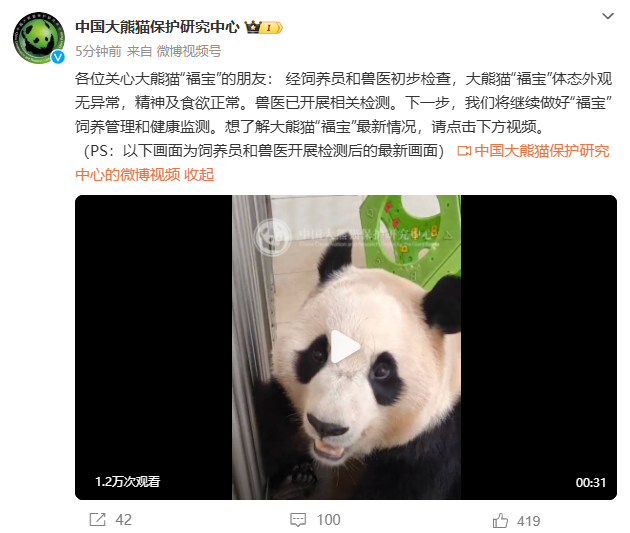Image resolution: width=630 pixels, height=533 pixels.
Task: Like the post with the thumbs-up icon
Action: click(500, 521)
